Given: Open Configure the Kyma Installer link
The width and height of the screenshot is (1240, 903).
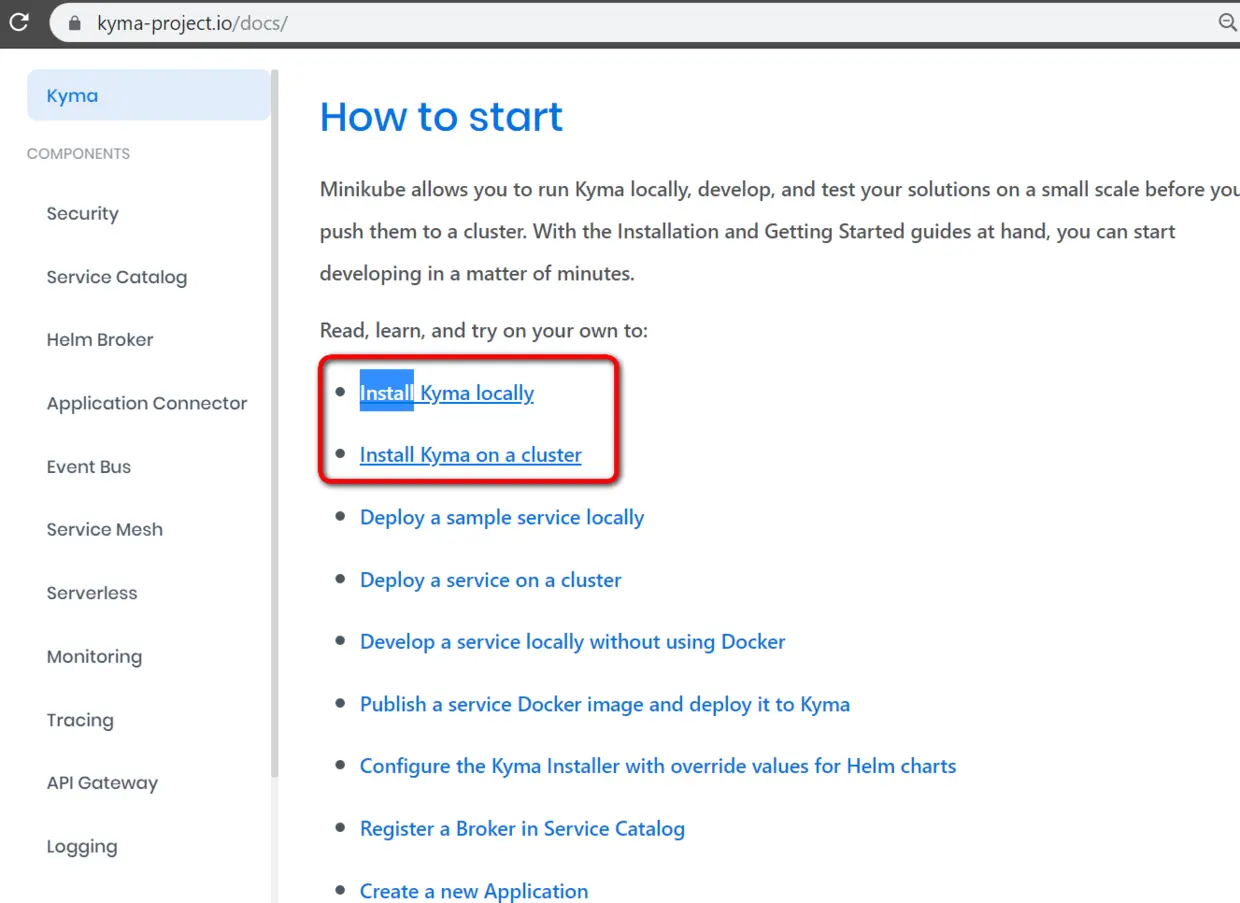Looking at the screenshot, I should pos(658,766).
